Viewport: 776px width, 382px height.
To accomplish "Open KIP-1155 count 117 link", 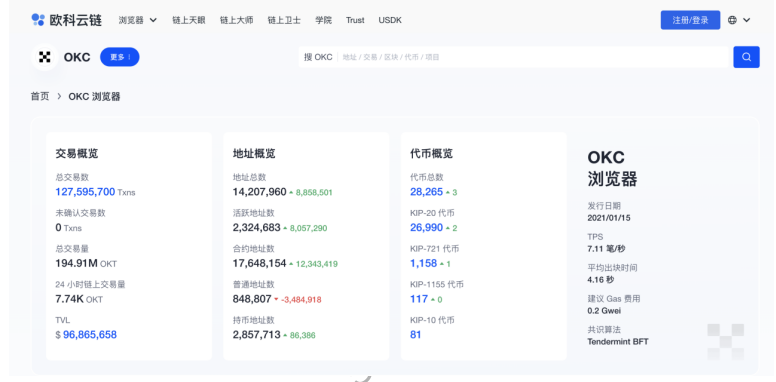I will (x=419, y=299).
